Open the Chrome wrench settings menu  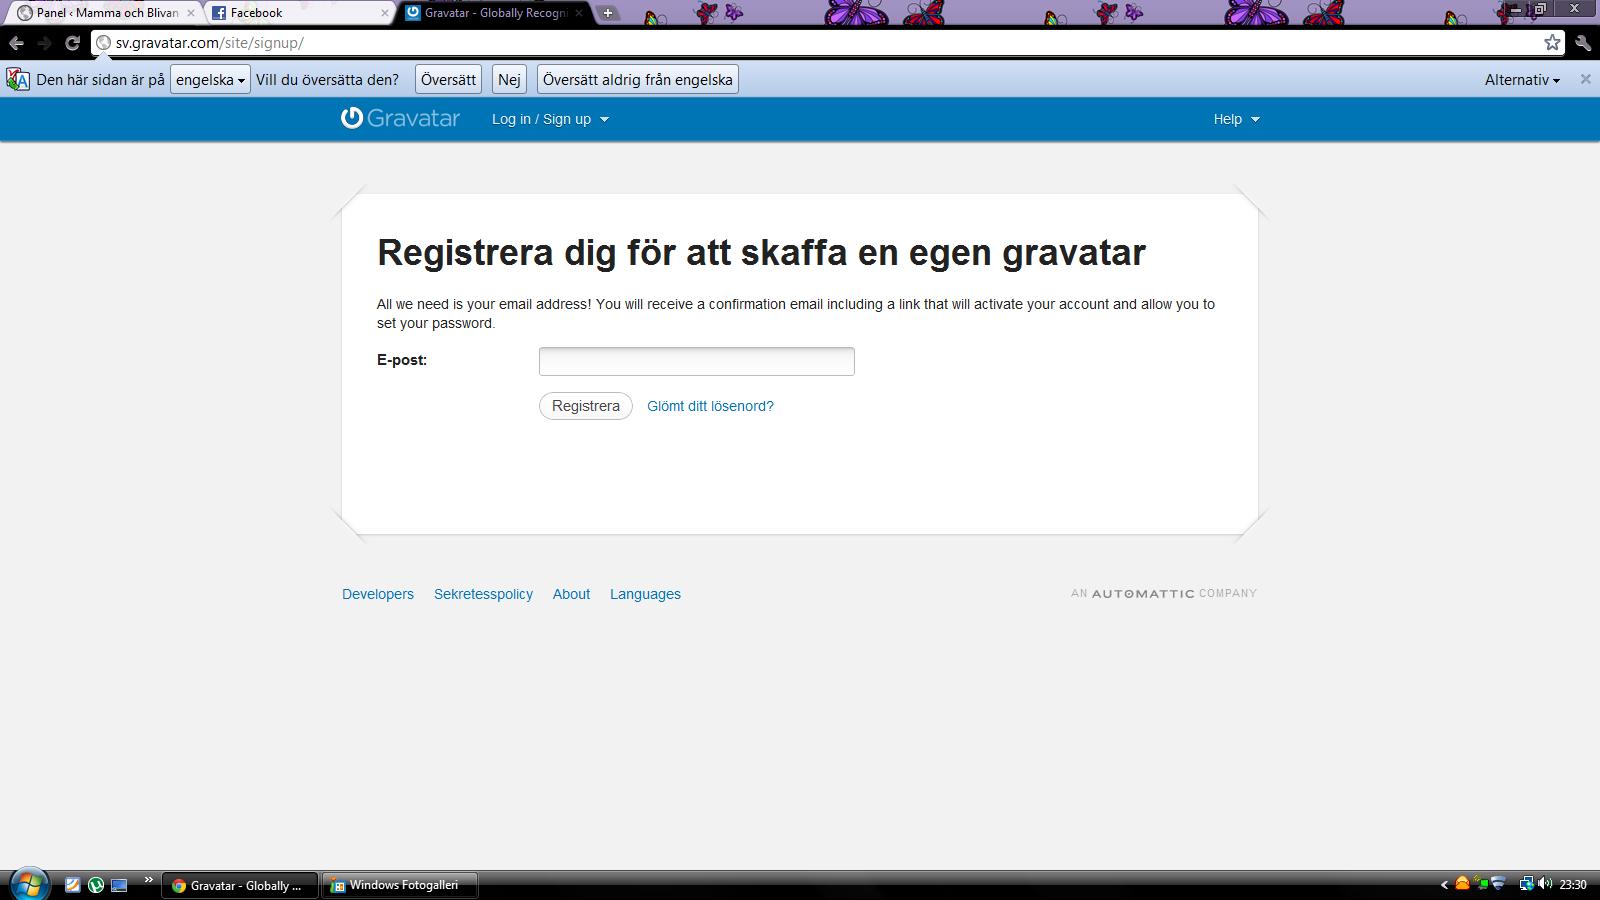pos(1583,42)
